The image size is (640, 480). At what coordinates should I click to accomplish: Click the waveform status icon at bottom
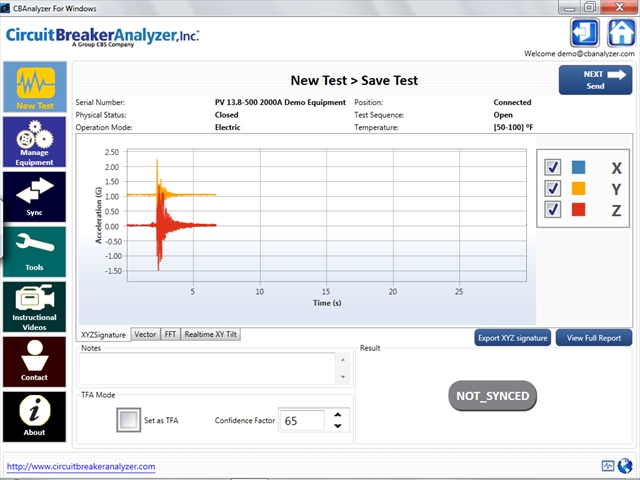pyautogui.click(x=608, y=466)
